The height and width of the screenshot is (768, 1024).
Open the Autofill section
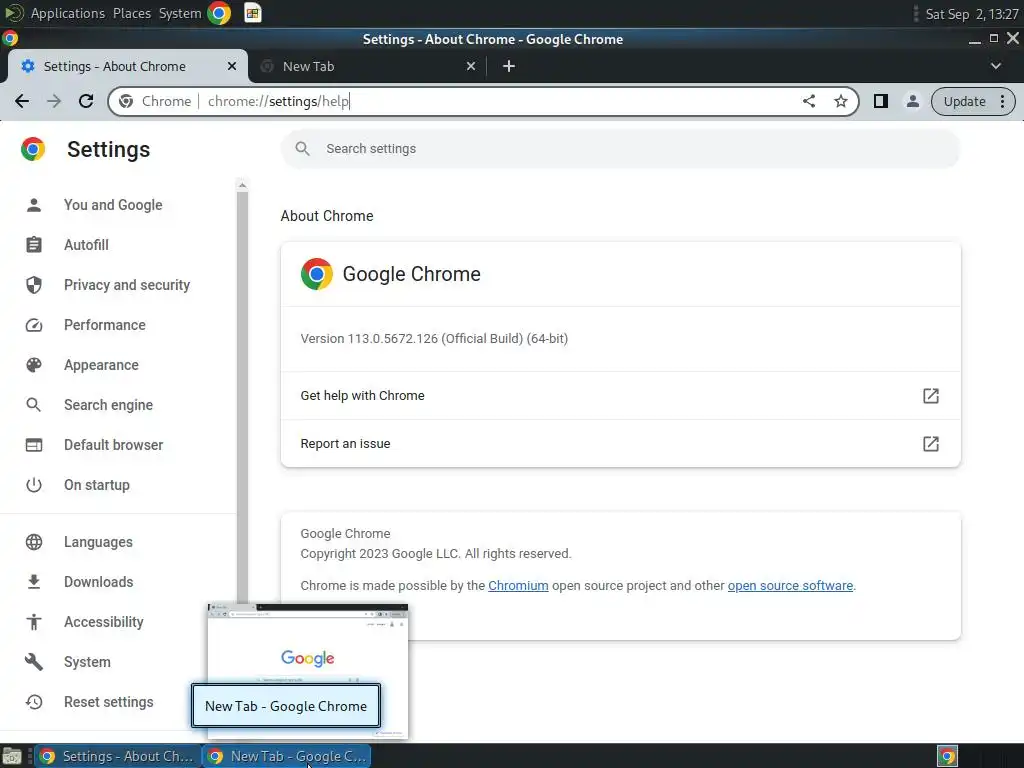click(x=86, y=245)
